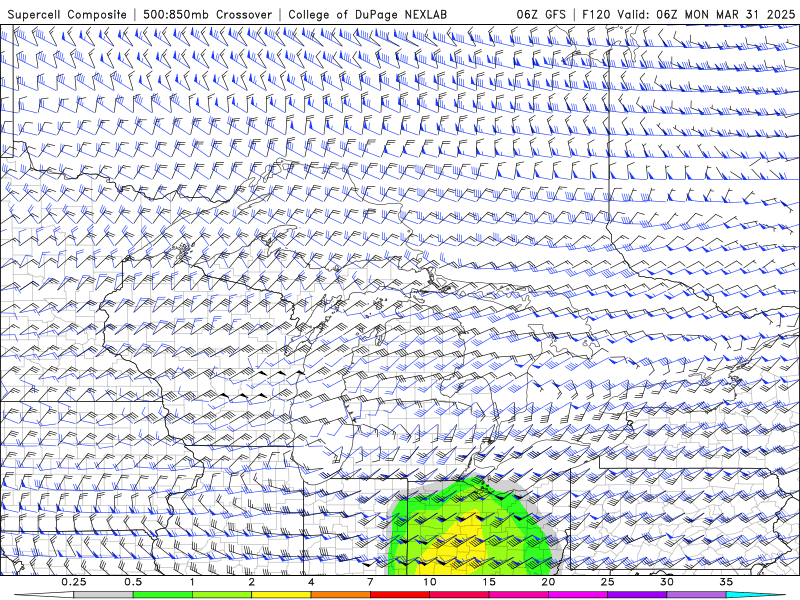Viewport: 800px width, 600px height.
Task: Click the legend value 20
Action: (548, 582)
